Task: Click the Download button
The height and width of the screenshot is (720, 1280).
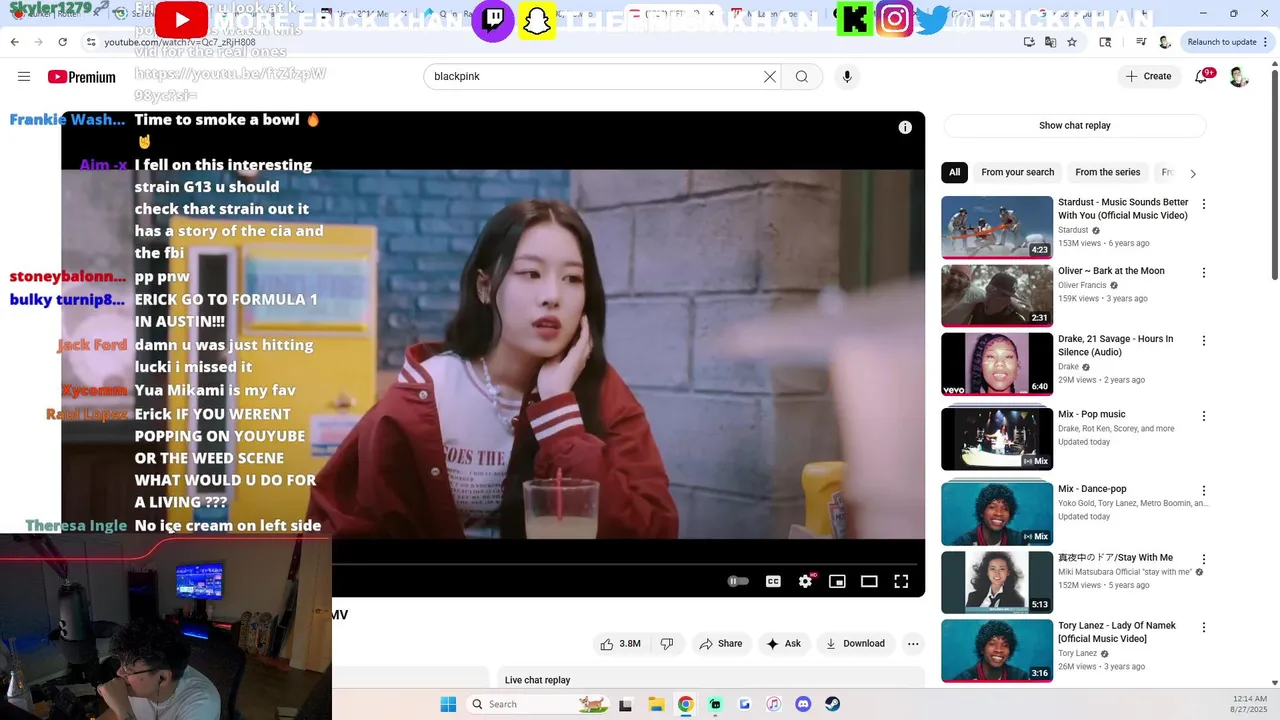Action: pyautogui.click(x=854, y=644)
